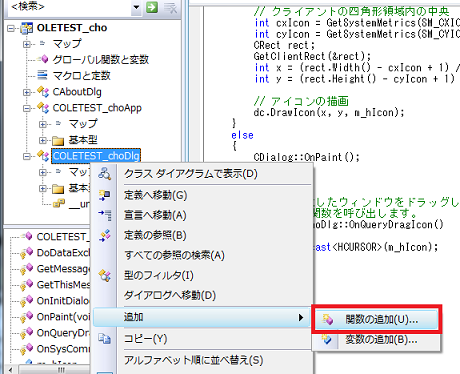Click the add variable icon in submenu

point(327,340)
